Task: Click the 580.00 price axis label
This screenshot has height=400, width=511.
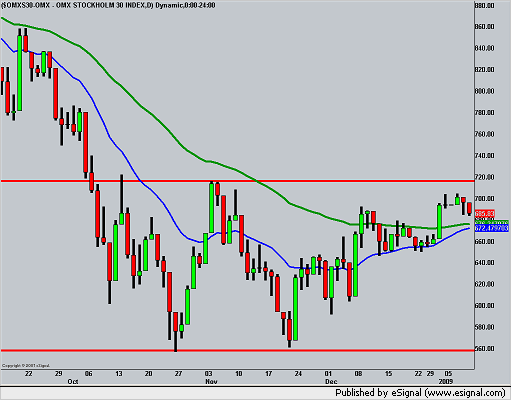Action: point(485,327)
